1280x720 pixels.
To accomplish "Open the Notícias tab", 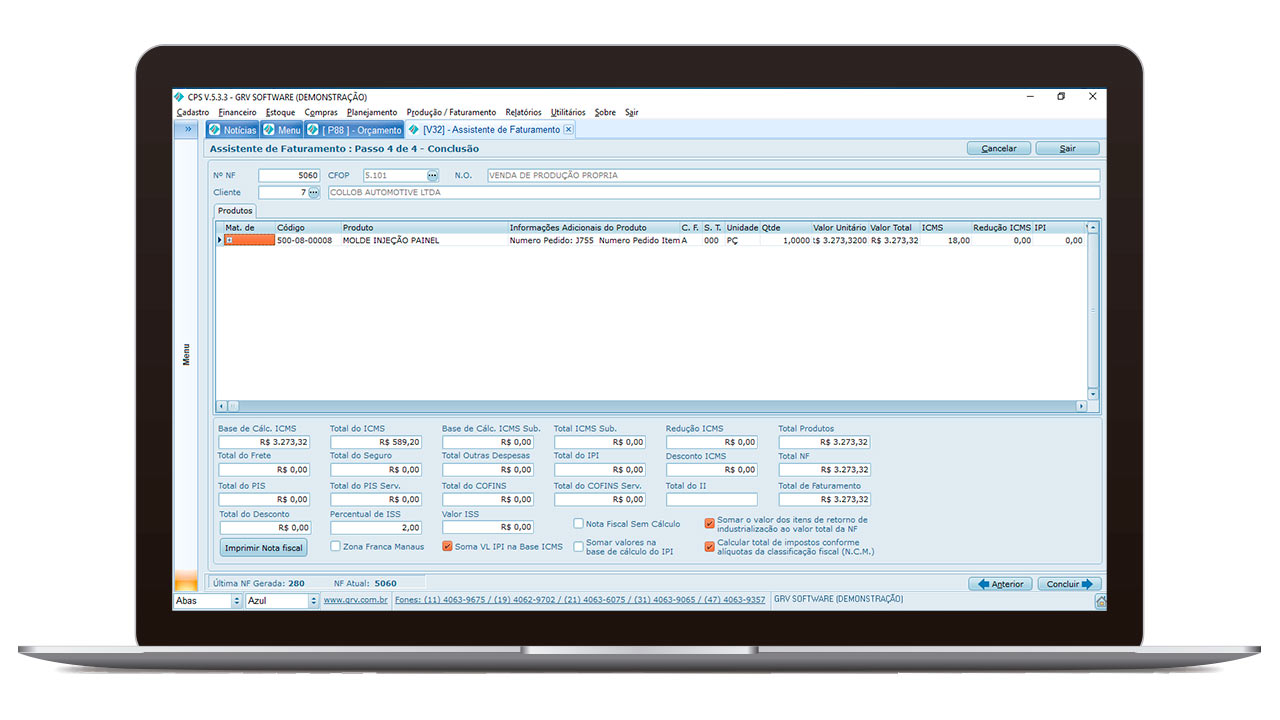I will (232, 130).
